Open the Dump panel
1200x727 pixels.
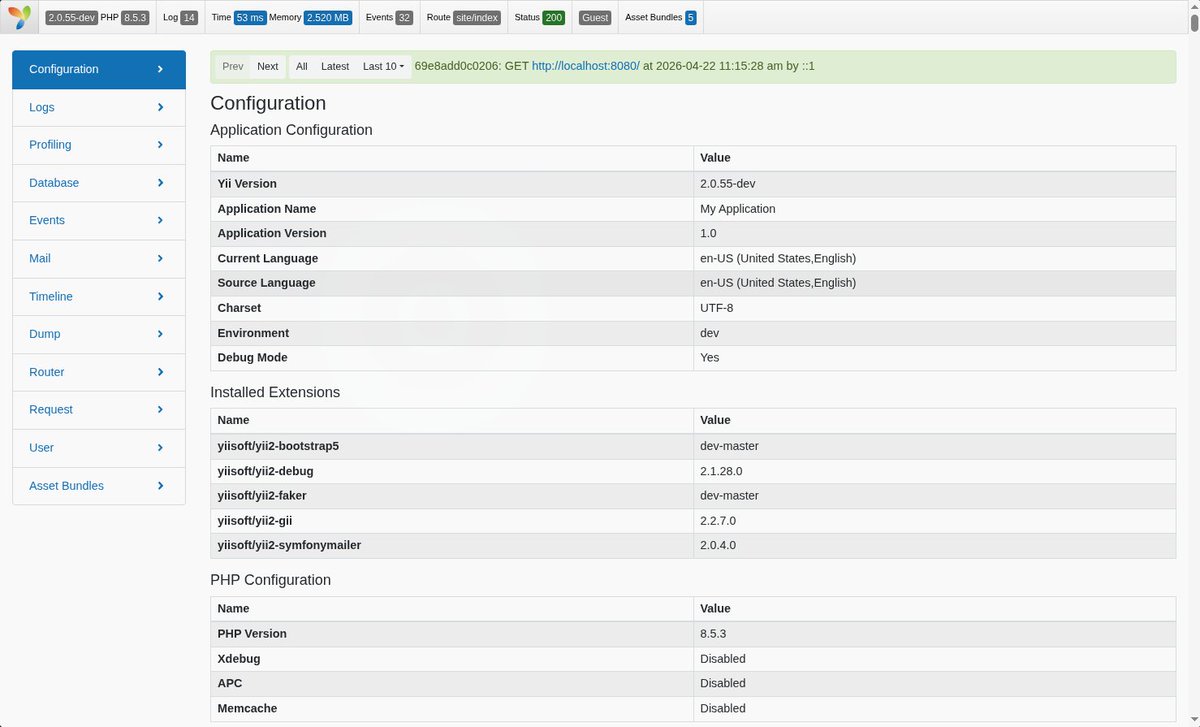point(99,334)
